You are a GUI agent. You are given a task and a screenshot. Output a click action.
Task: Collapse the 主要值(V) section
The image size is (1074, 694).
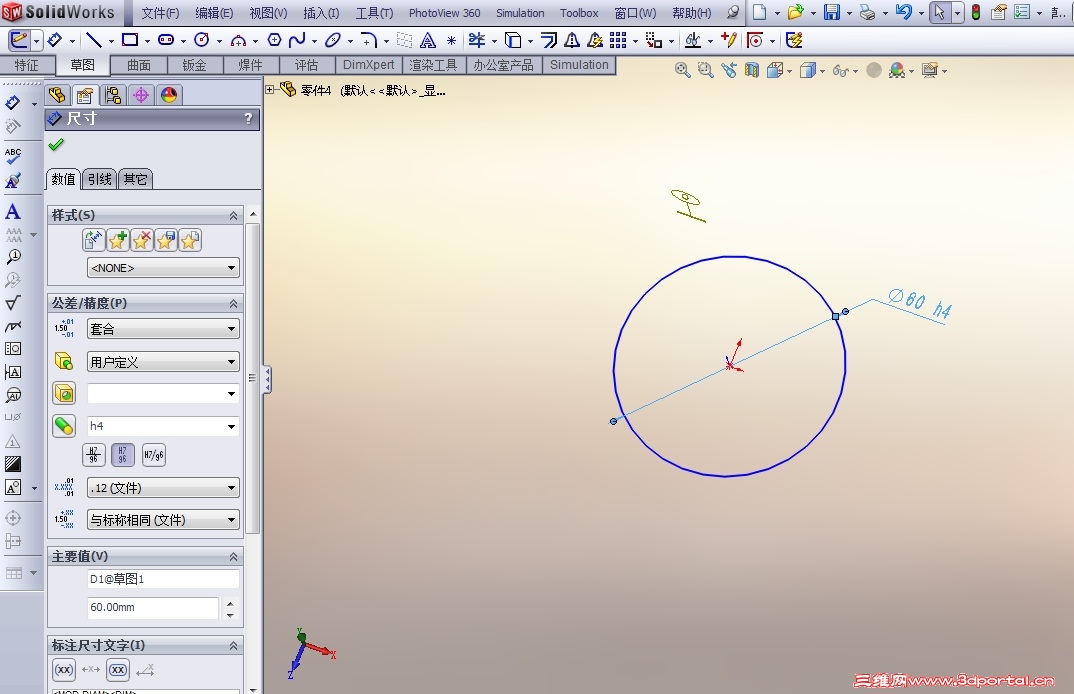tap(234, 557)
